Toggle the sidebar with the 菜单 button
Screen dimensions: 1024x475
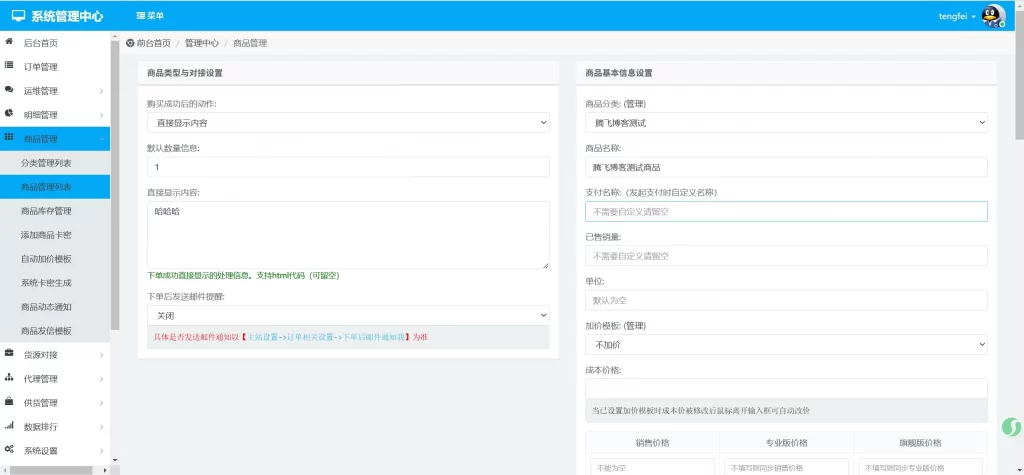[150, 16]
